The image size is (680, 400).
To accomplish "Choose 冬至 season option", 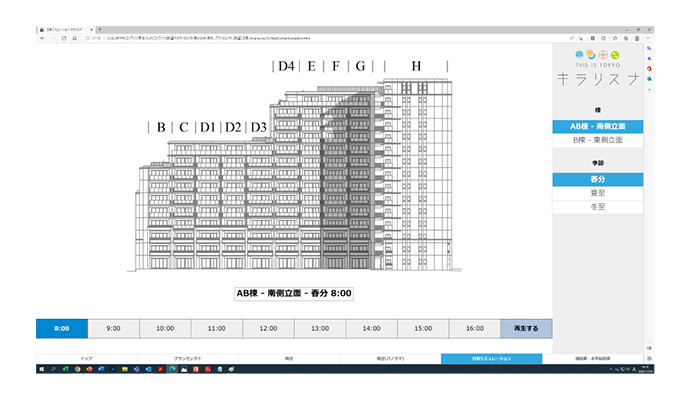I will [x=597, y=206].
